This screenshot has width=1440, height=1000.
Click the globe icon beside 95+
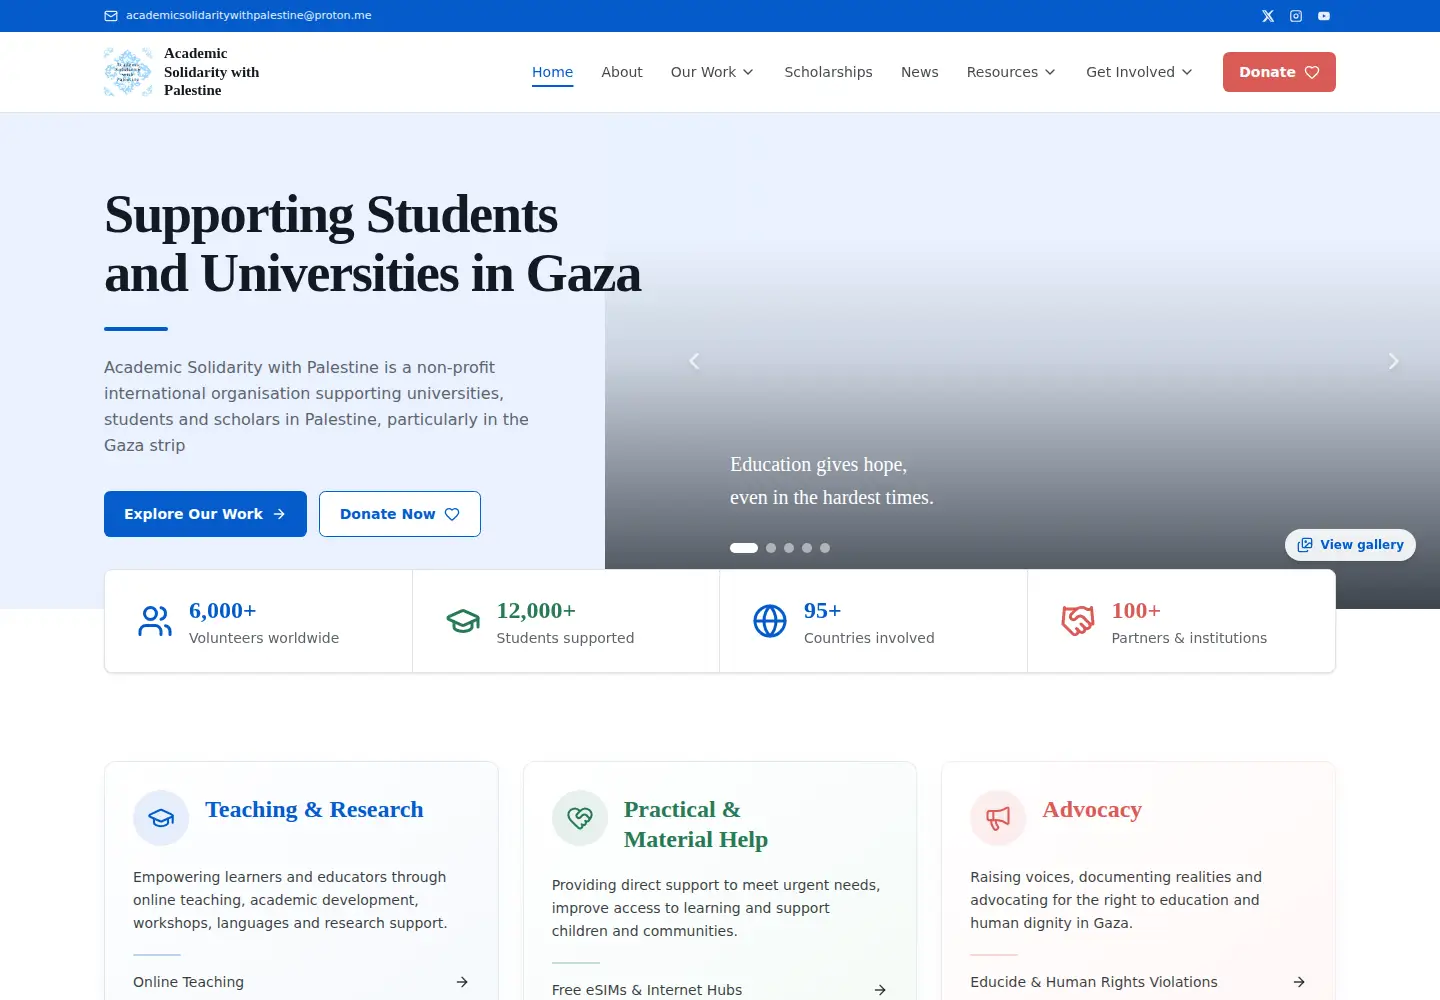770,621
